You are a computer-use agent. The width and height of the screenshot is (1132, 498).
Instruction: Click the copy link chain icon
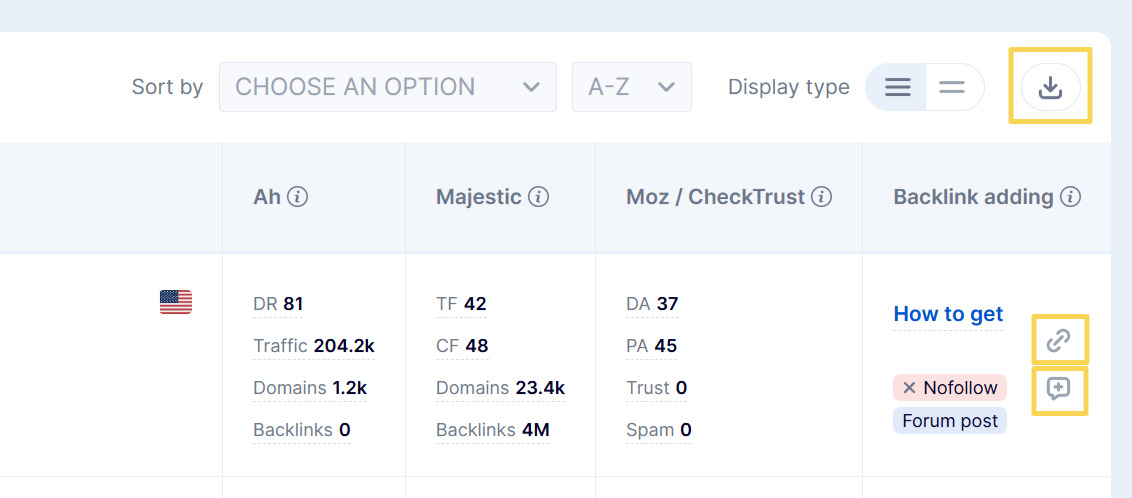(x=1058, y=341)
